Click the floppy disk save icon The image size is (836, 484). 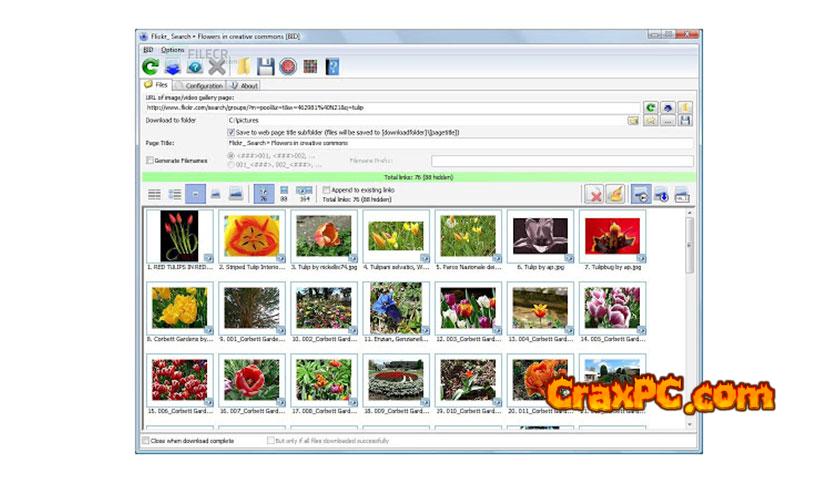pos(266,67)
